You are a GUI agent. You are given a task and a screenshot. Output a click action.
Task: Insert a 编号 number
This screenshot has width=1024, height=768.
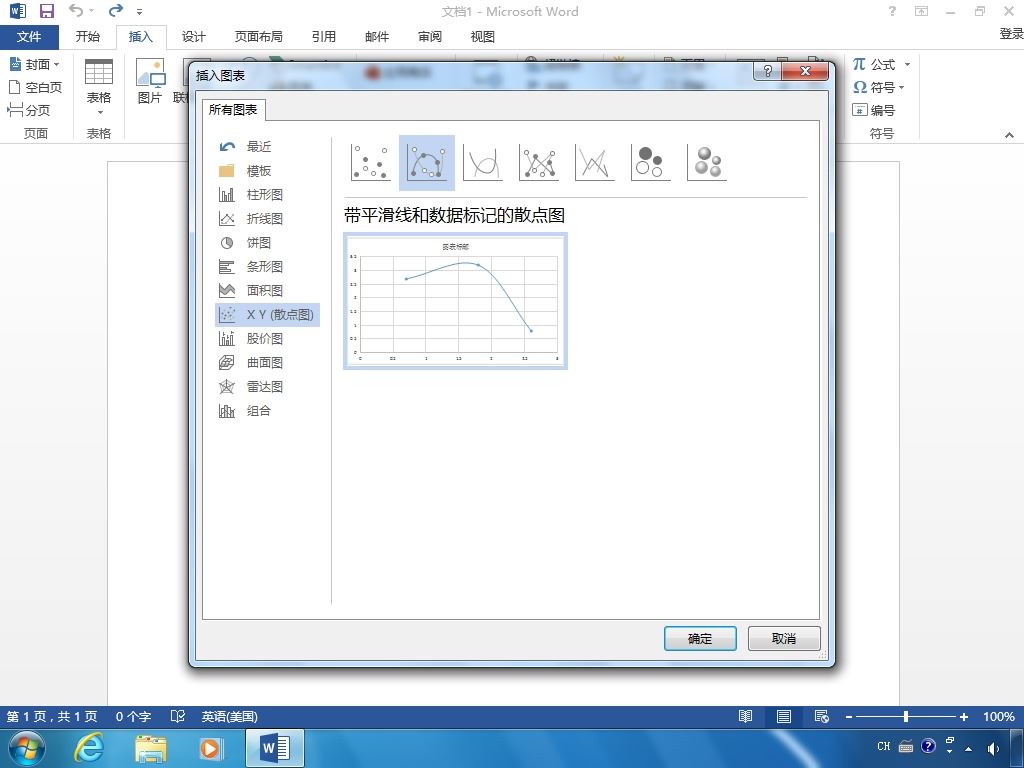coord(874,110)
